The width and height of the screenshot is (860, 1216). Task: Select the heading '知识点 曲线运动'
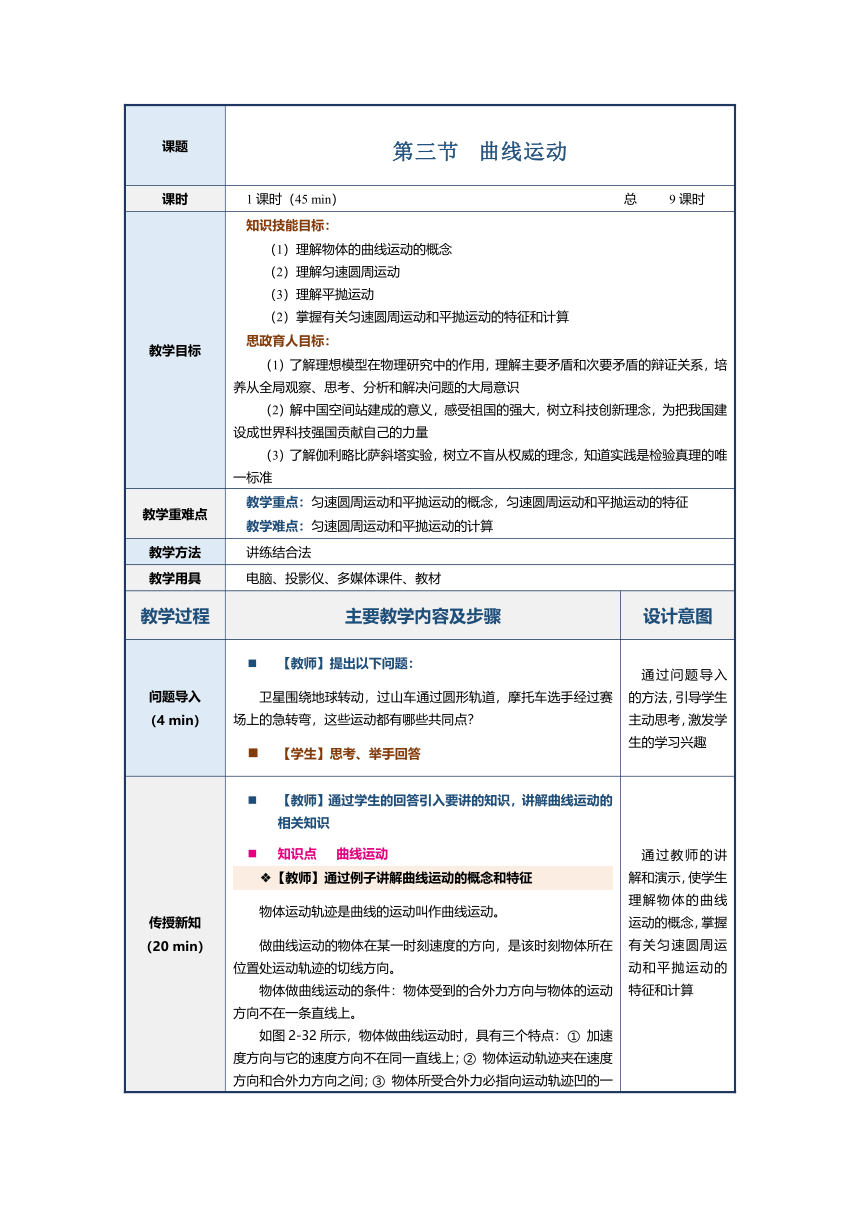[333, 853]
